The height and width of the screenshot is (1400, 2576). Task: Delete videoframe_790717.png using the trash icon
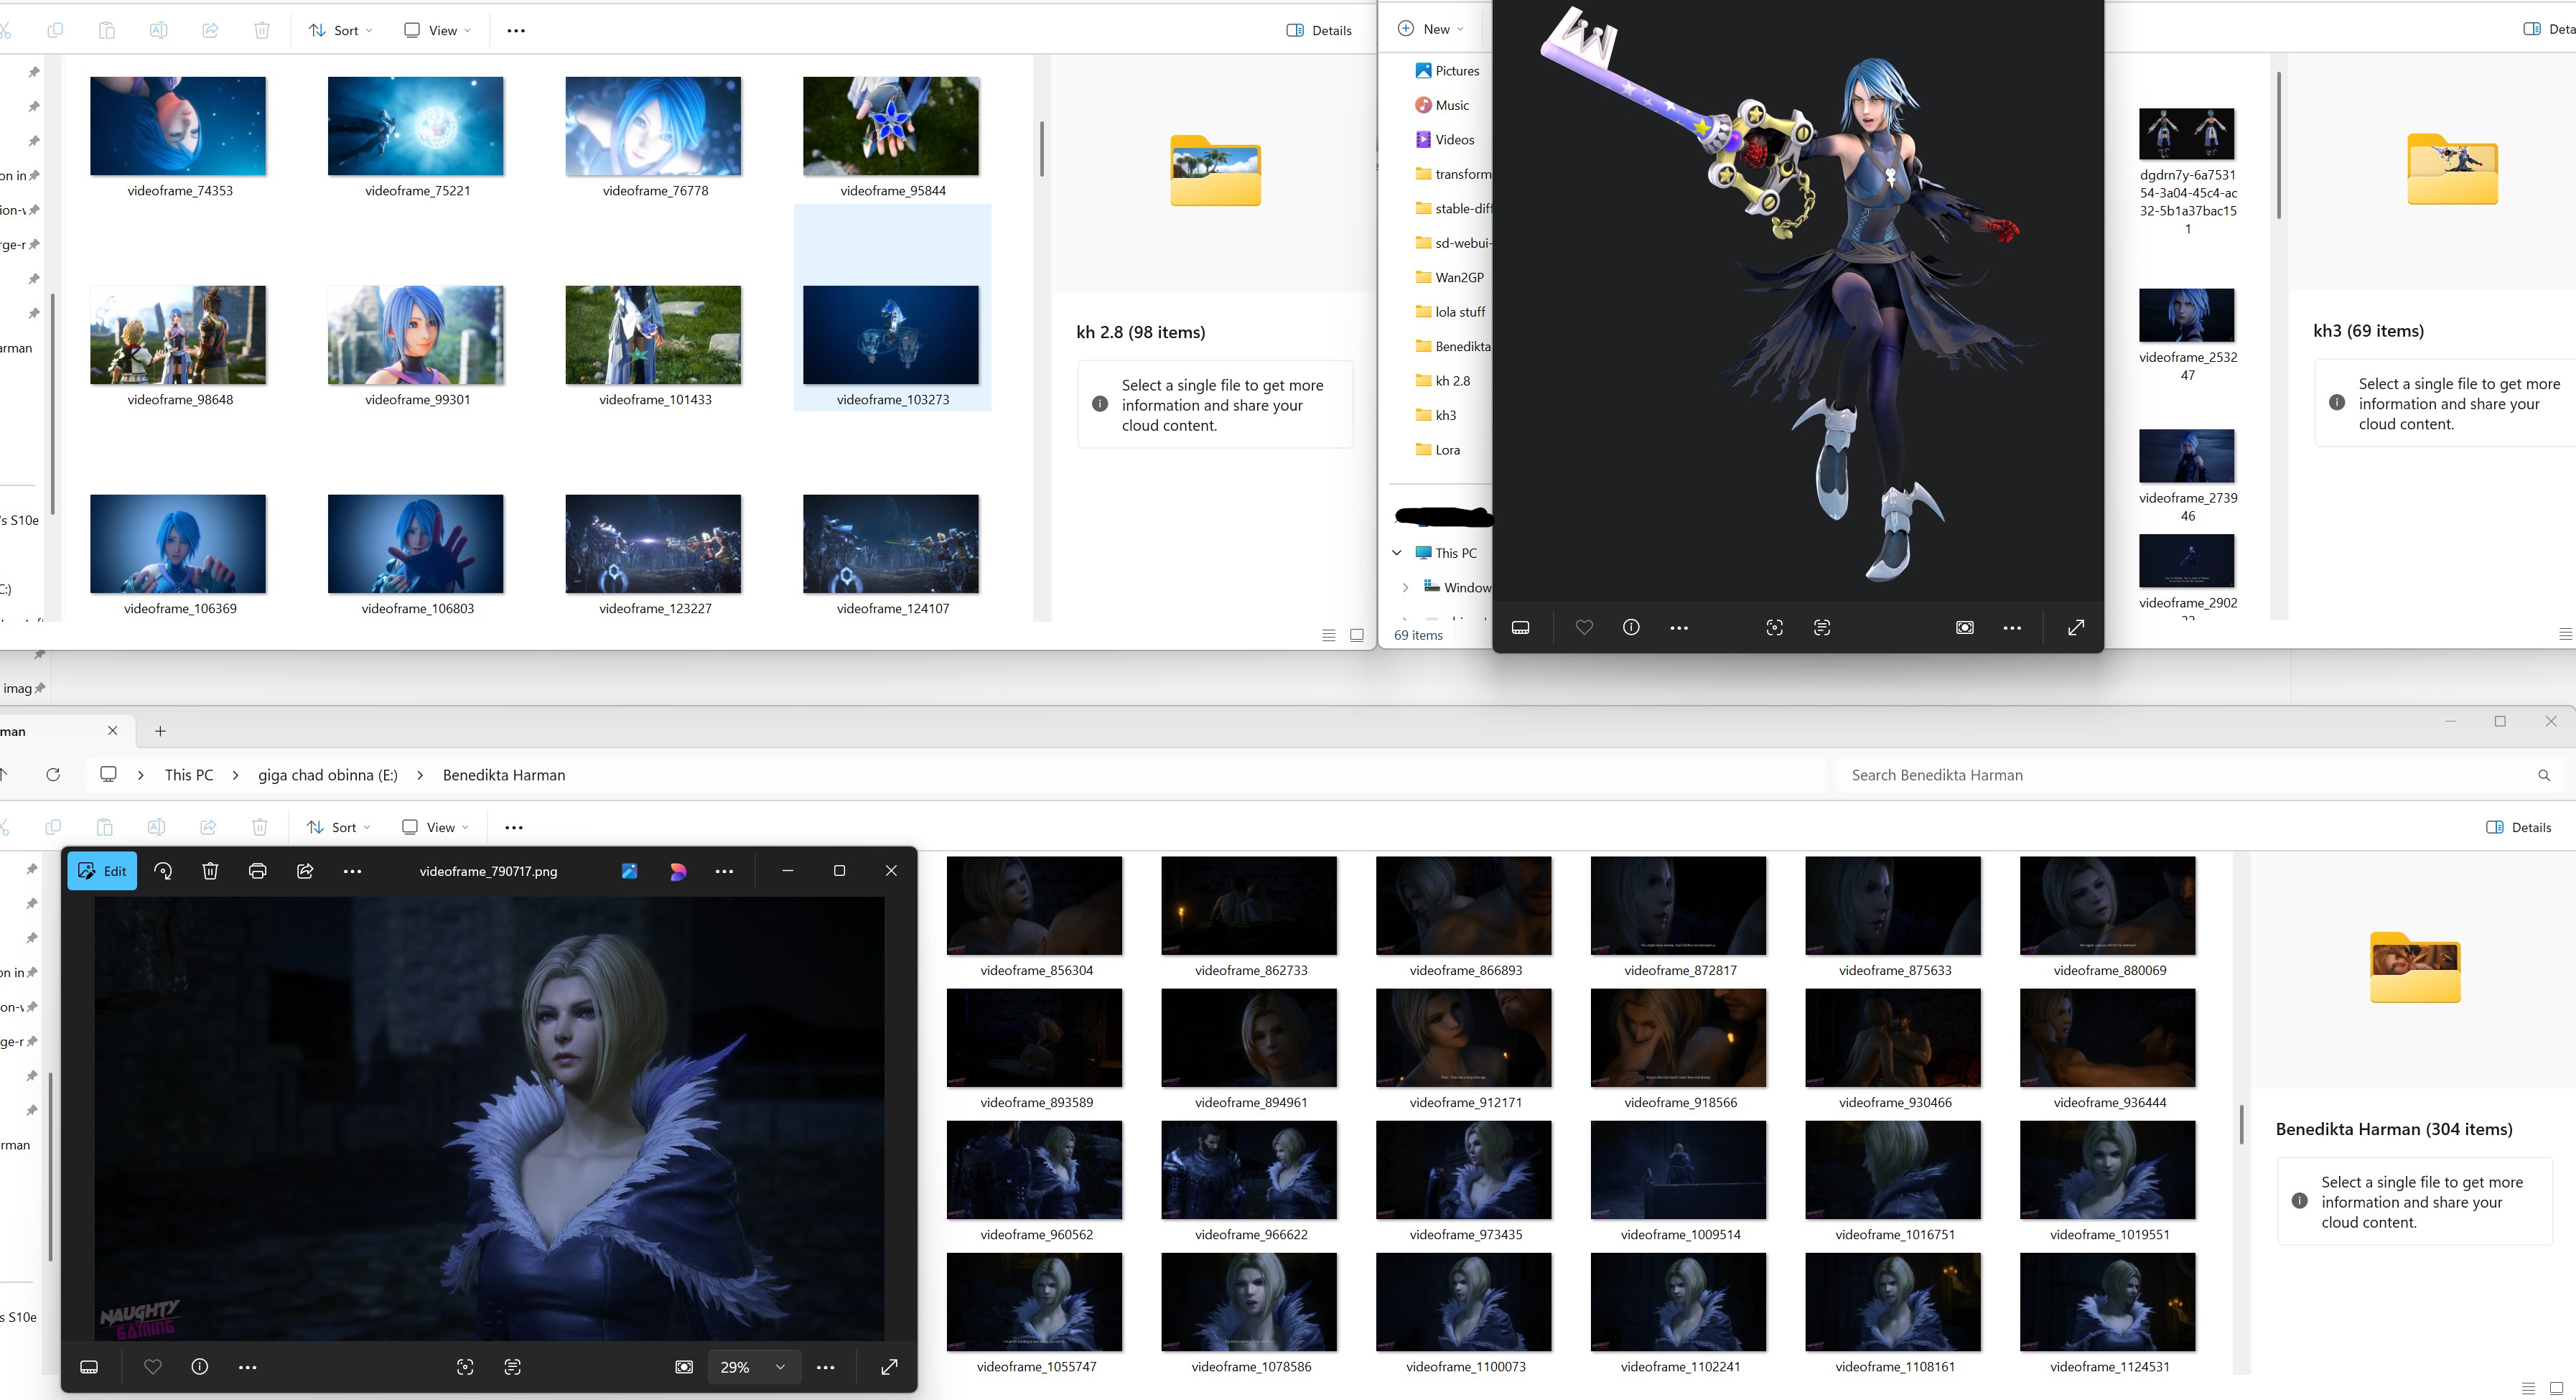click(x=210, y=871)
